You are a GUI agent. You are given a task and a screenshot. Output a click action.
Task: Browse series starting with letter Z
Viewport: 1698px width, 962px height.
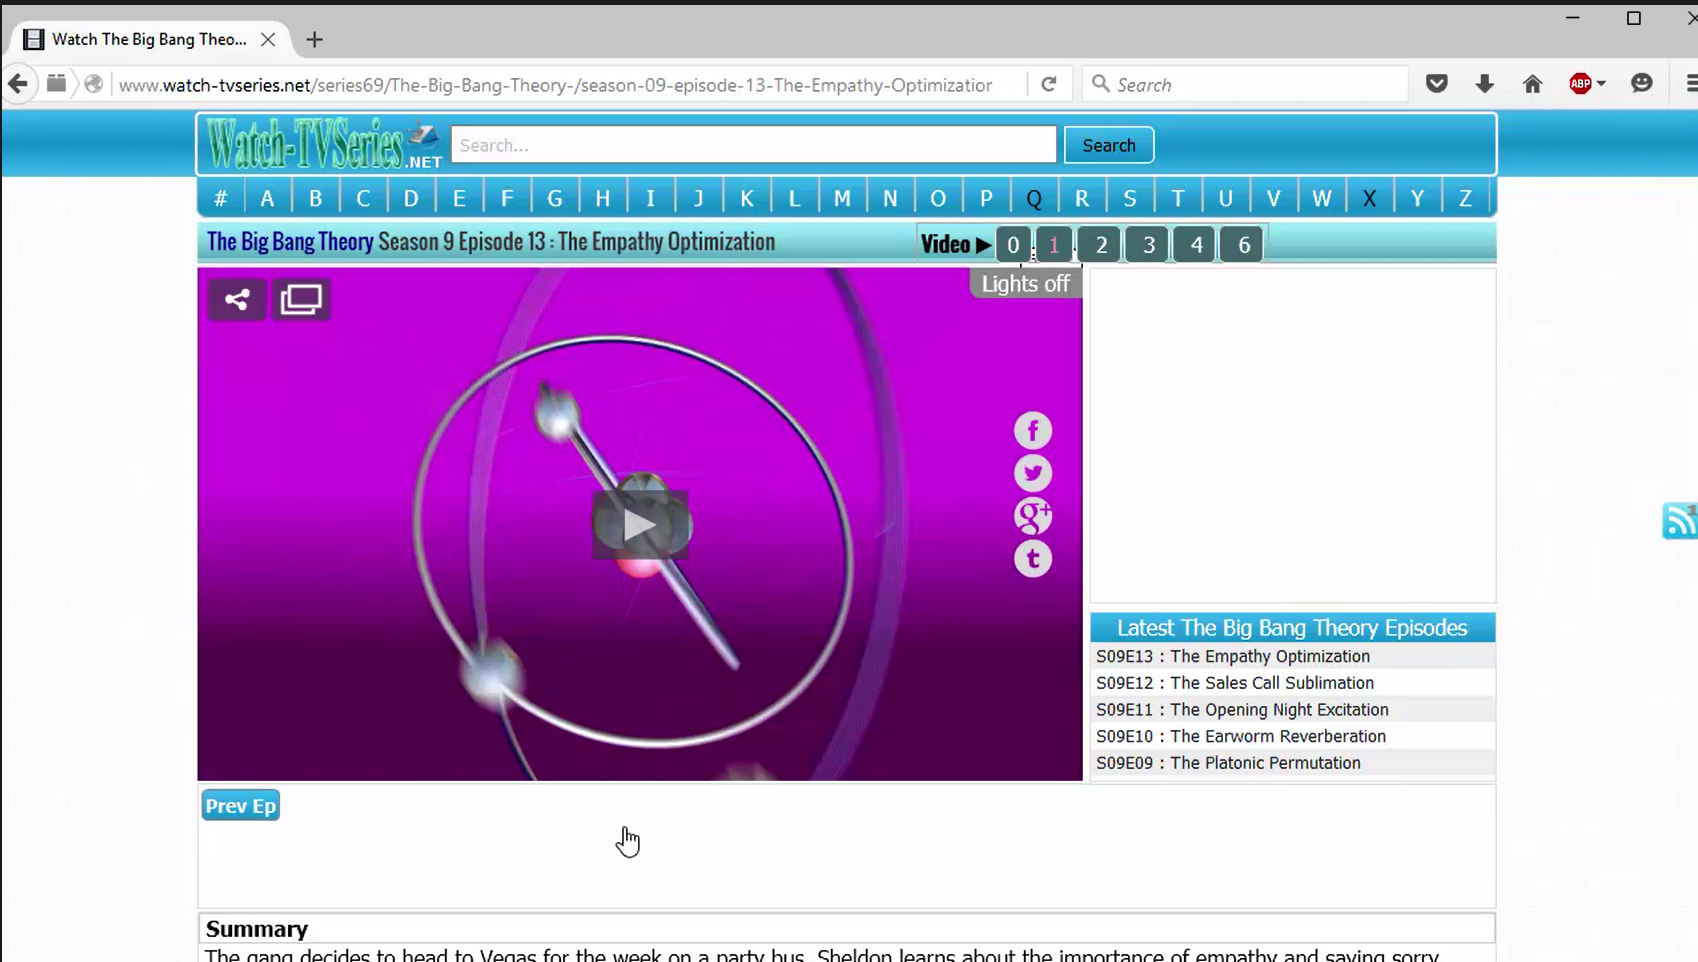coord(1465,198)
